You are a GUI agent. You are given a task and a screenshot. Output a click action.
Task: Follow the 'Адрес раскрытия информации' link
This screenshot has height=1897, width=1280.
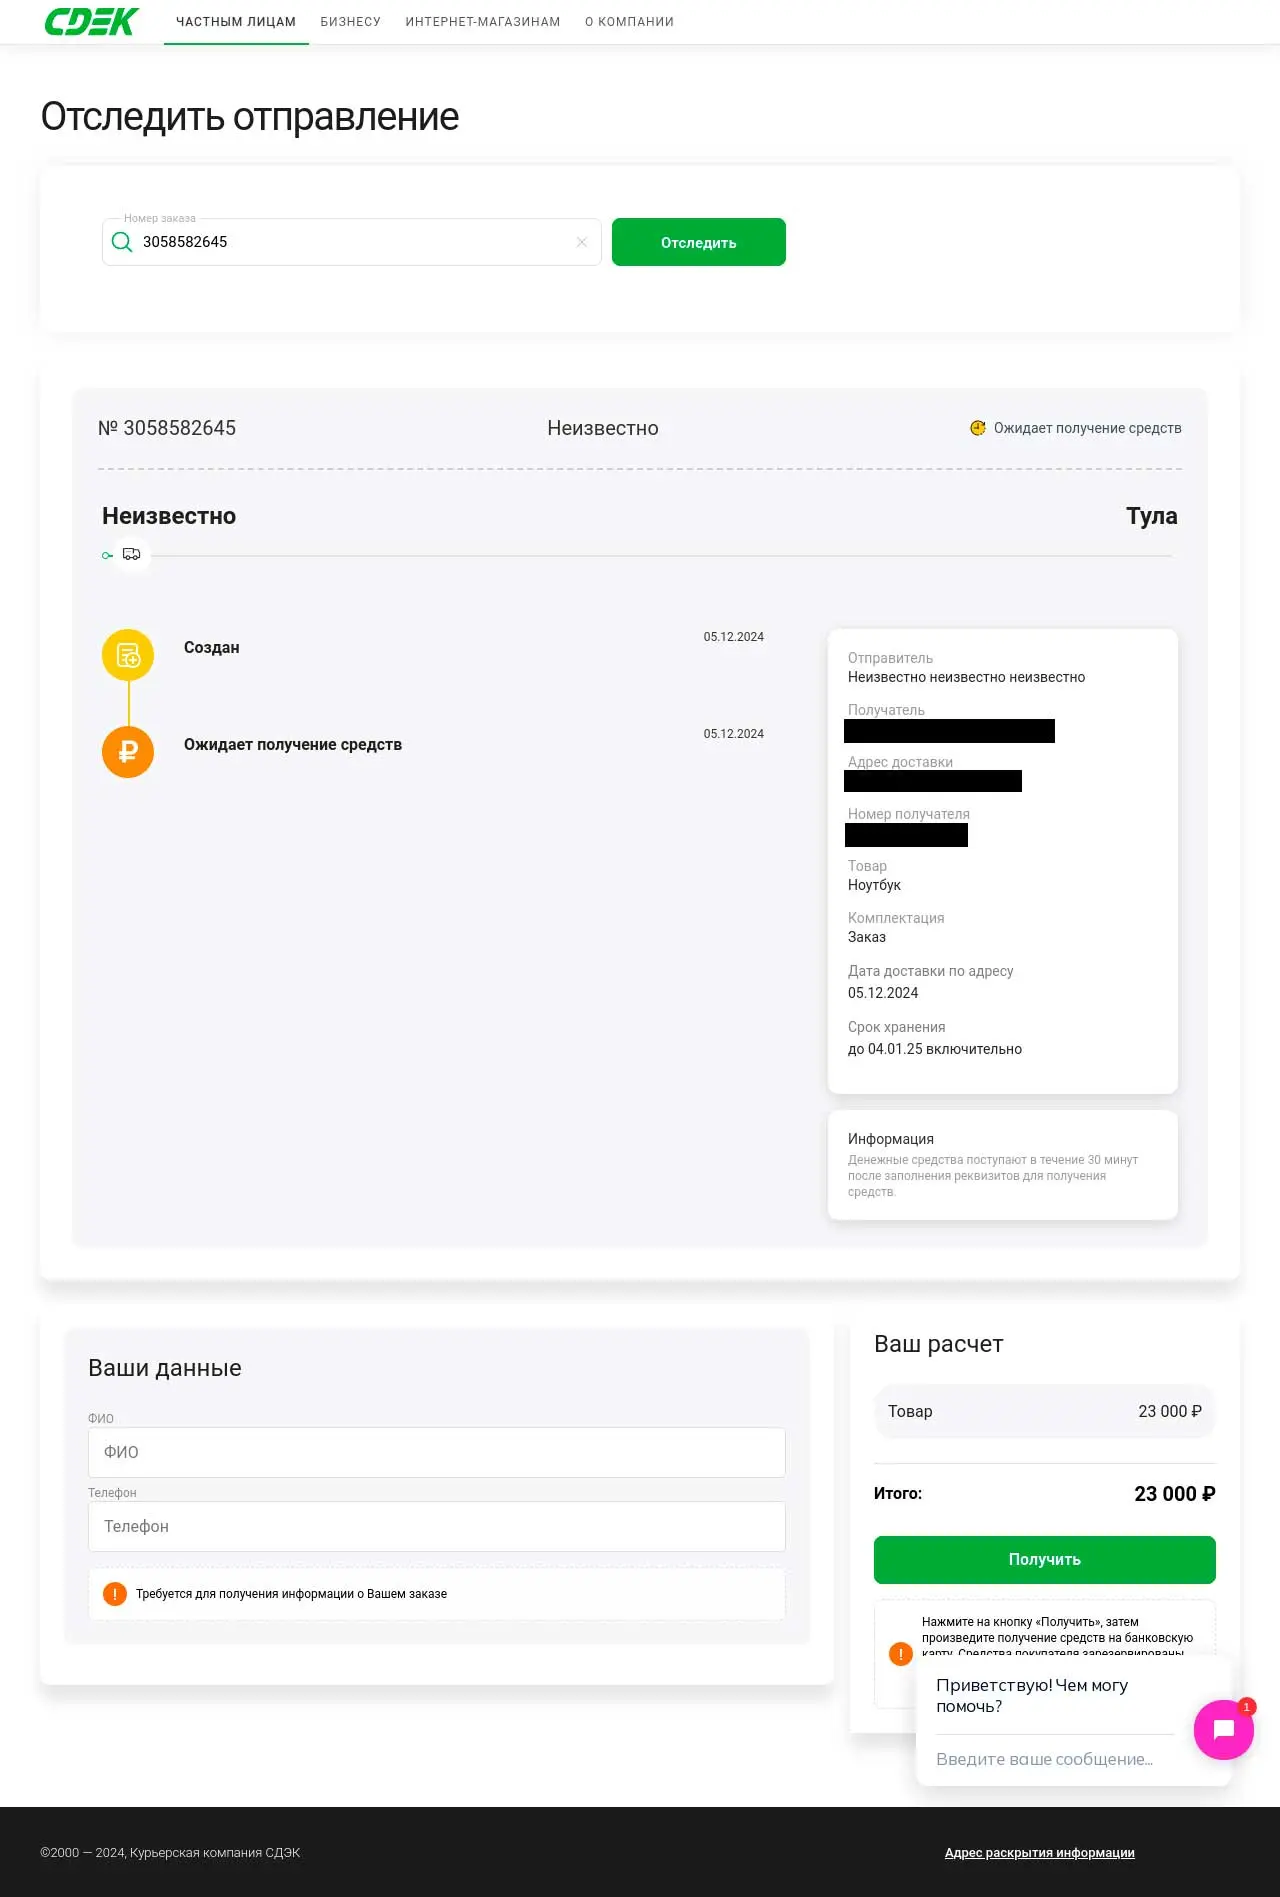click(1039, 1853)
